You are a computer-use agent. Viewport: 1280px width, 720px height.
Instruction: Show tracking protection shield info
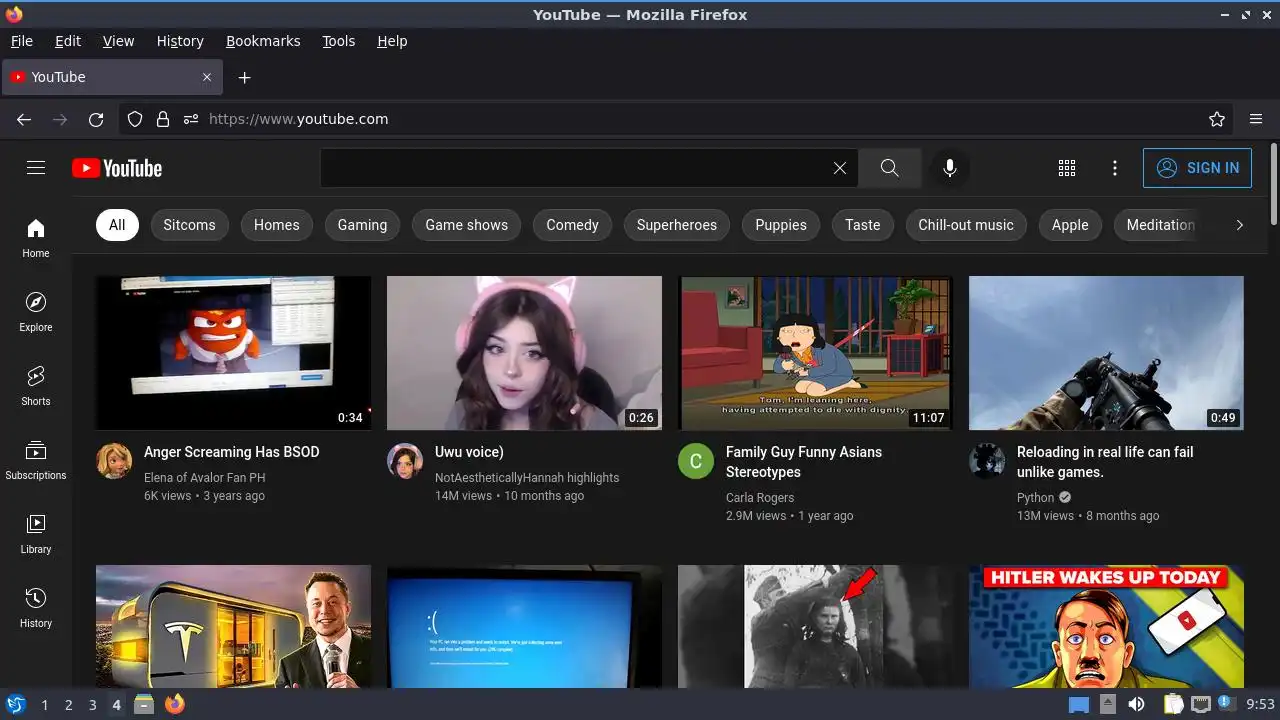[135, 119]
